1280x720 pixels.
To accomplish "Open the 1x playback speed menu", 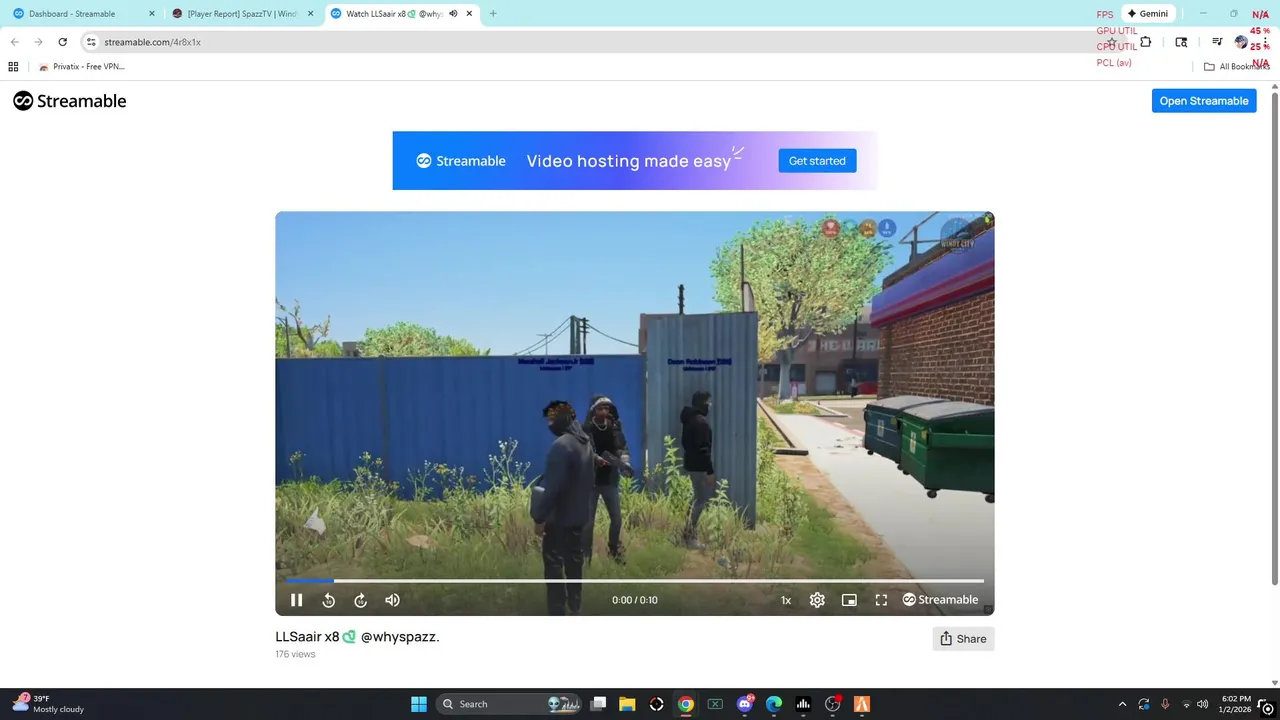I will coord(786,600).
